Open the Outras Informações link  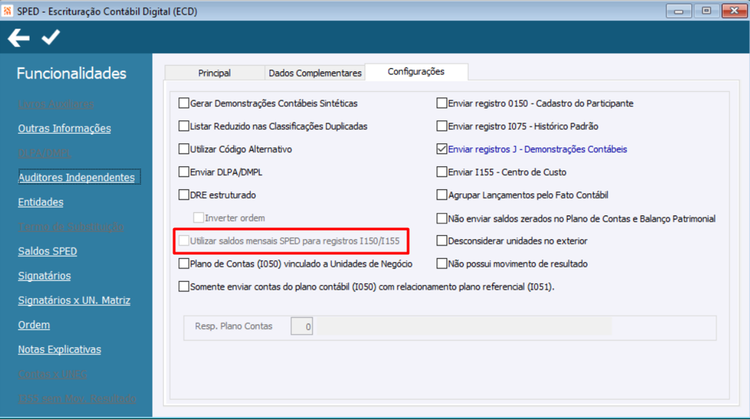tap(65, 129)
